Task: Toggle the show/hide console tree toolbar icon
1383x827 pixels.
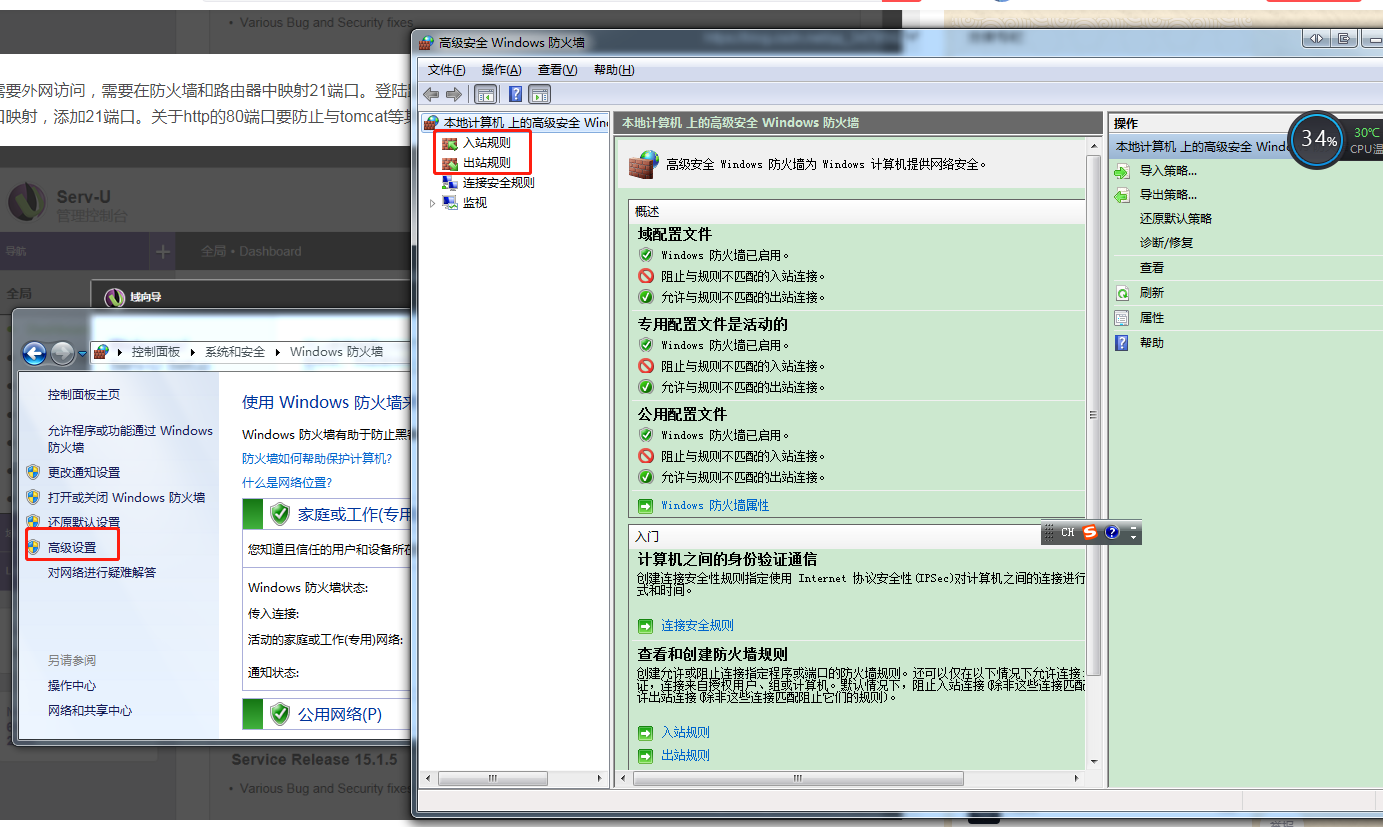Action: (x=486, y=94)
